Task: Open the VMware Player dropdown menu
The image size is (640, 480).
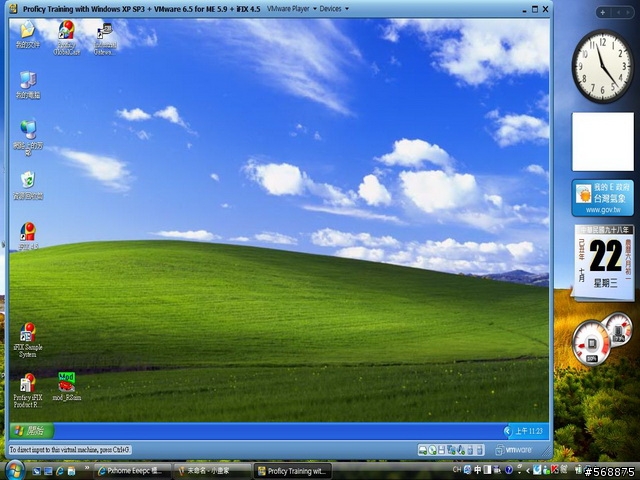Action: (x=291, y=9)
